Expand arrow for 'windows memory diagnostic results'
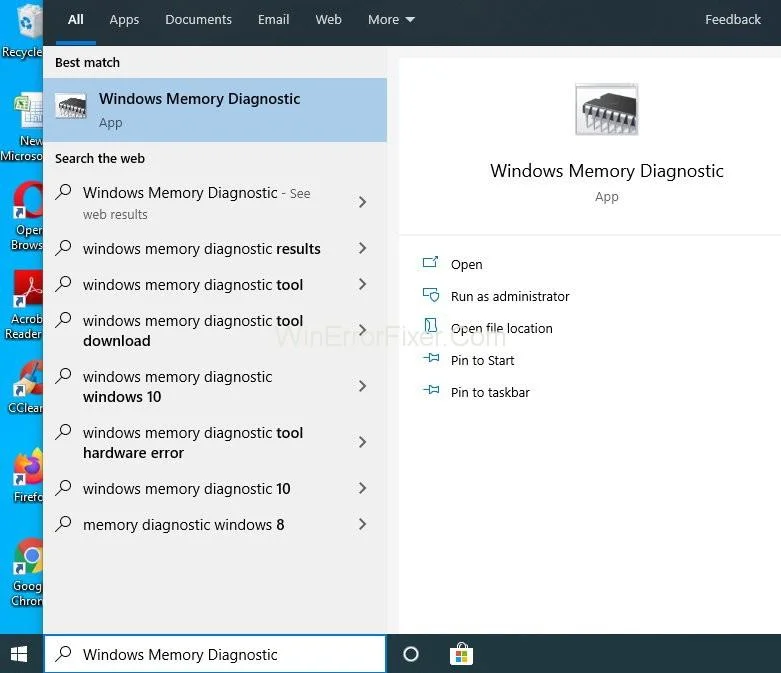The width and height of the screenshot is (781, 673). tap(363, 248)
